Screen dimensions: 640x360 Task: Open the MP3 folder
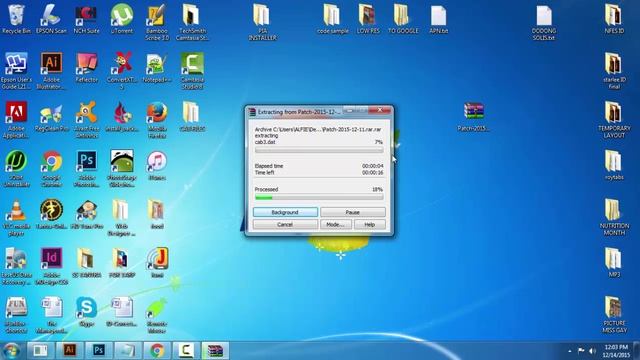click(x=614, y=263)
